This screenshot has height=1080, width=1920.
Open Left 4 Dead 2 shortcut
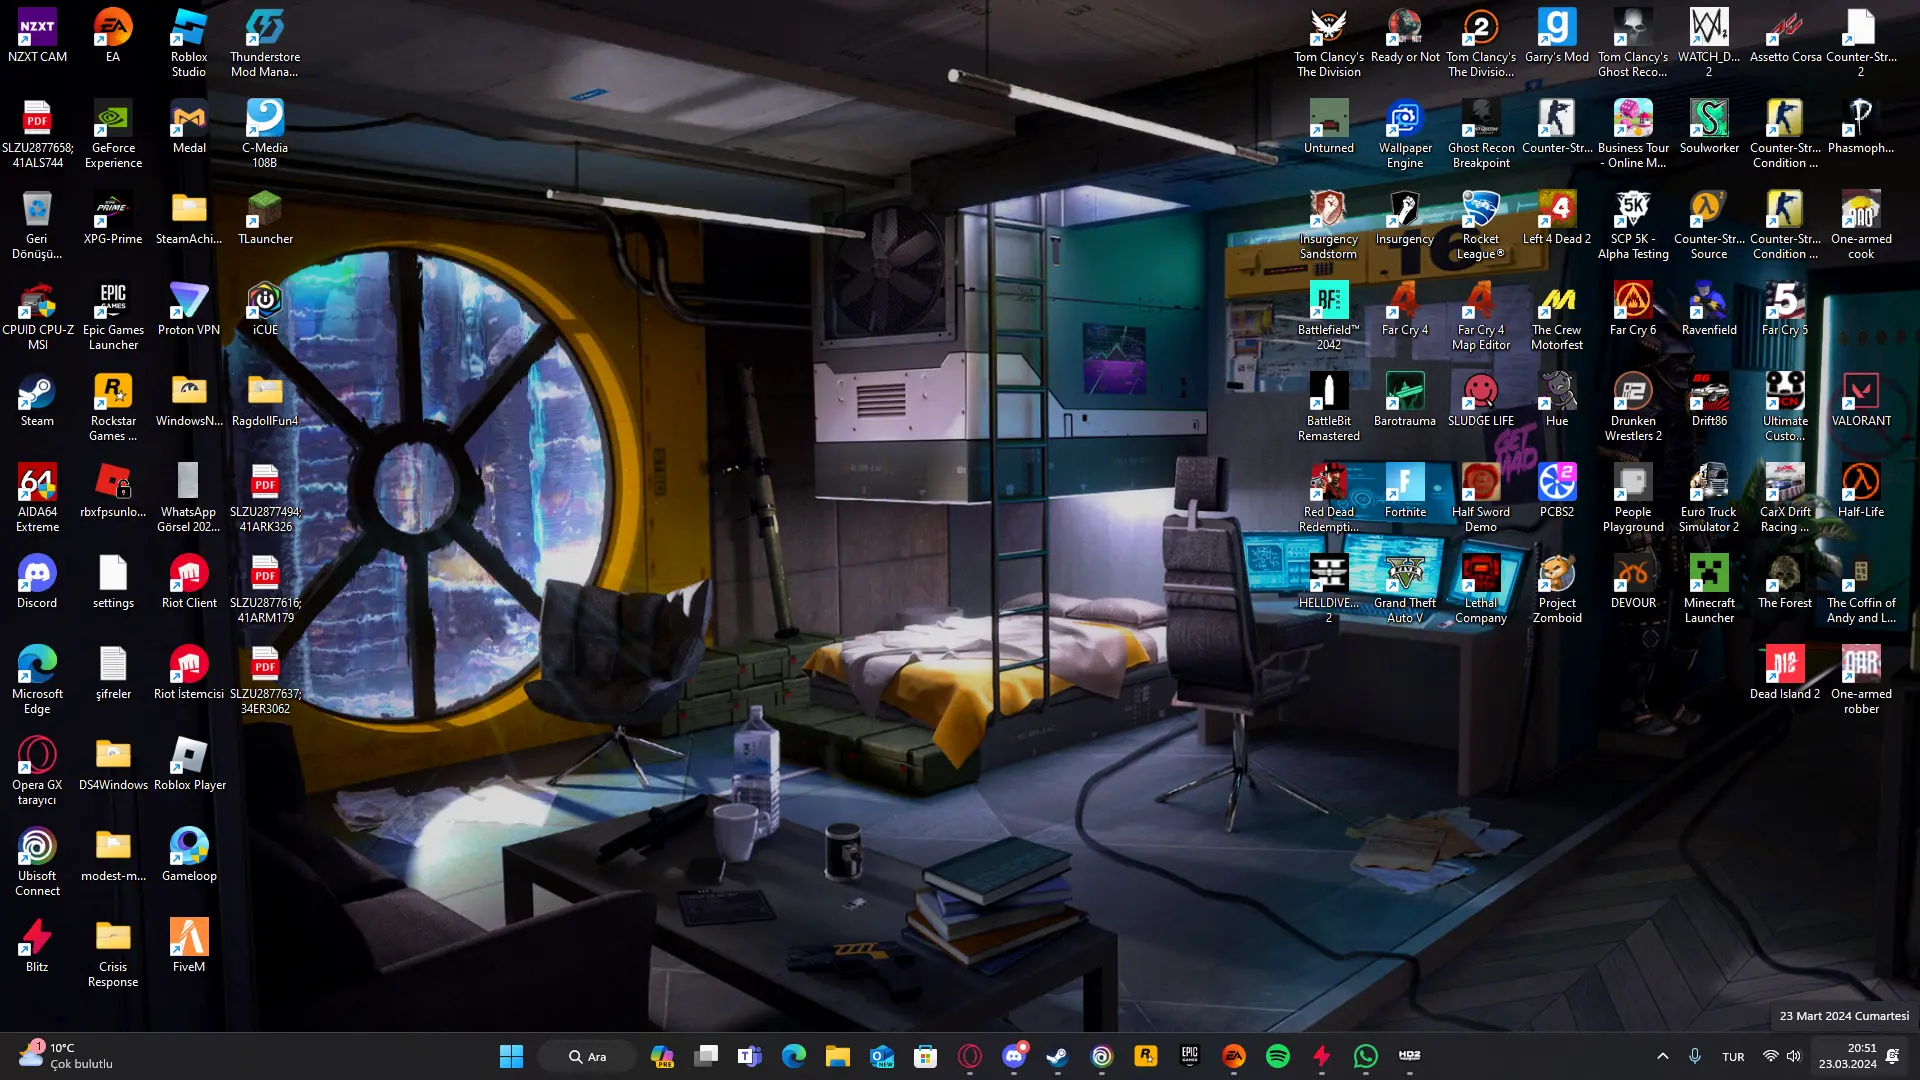pos(1557,219)
